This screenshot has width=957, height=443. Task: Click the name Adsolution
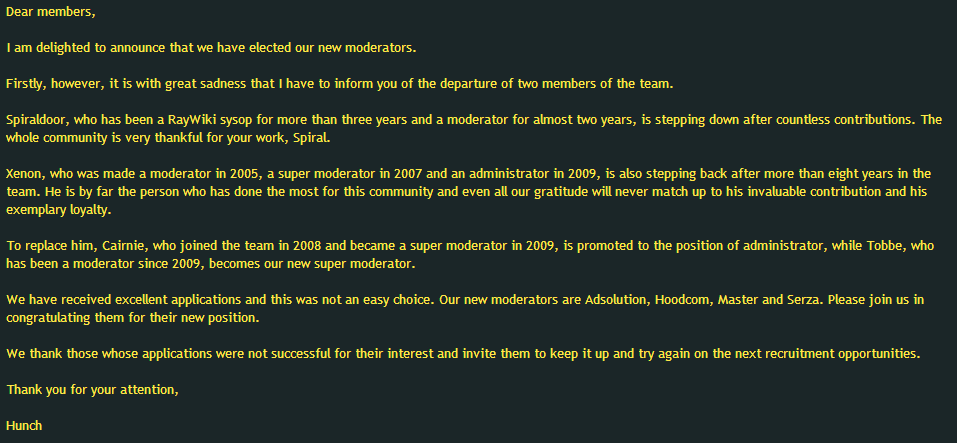pyautogui.click(x=618, y=300)
